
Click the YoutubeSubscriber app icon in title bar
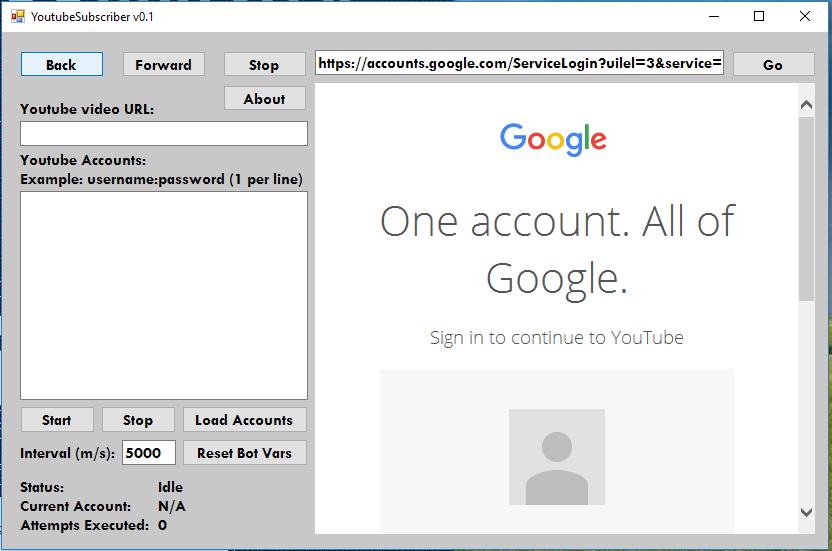coord(18,16)
